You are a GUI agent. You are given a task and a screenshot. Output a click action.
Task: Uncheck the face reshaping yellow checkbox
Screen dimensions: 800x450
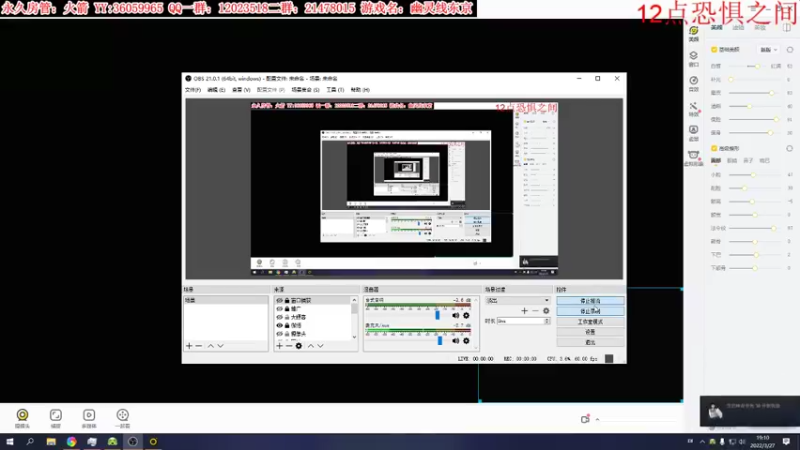pyautogui.click(x=714, y=148)
